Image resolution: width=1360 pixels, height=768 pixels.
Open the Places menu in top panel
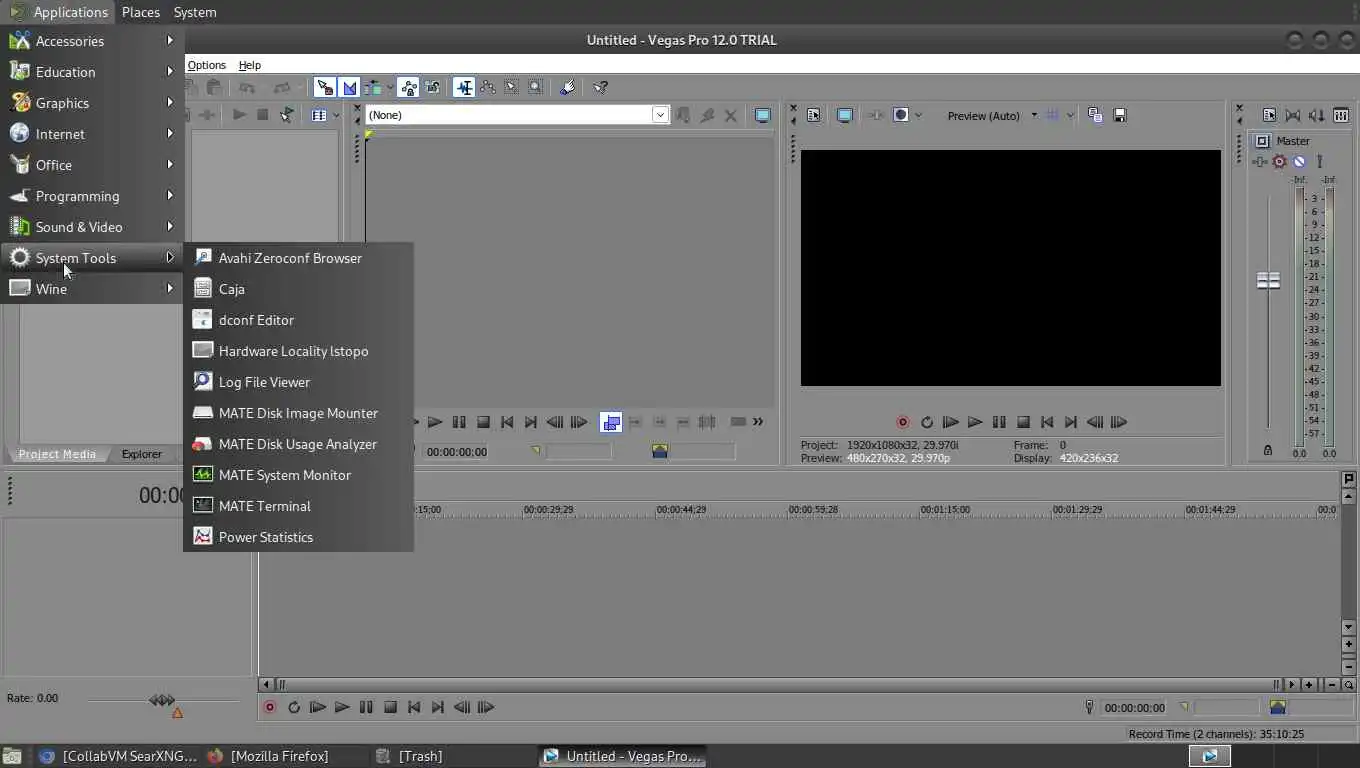pos(141,12)
